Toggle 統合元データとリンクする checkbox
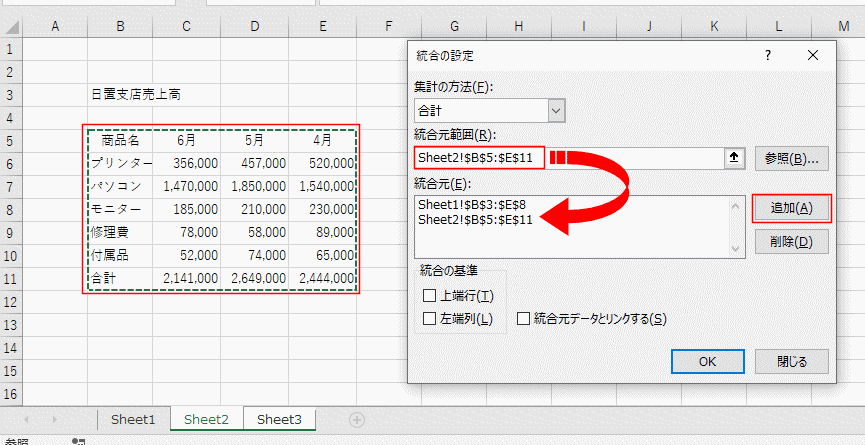The image size is (865, 445). pos(524,319)
